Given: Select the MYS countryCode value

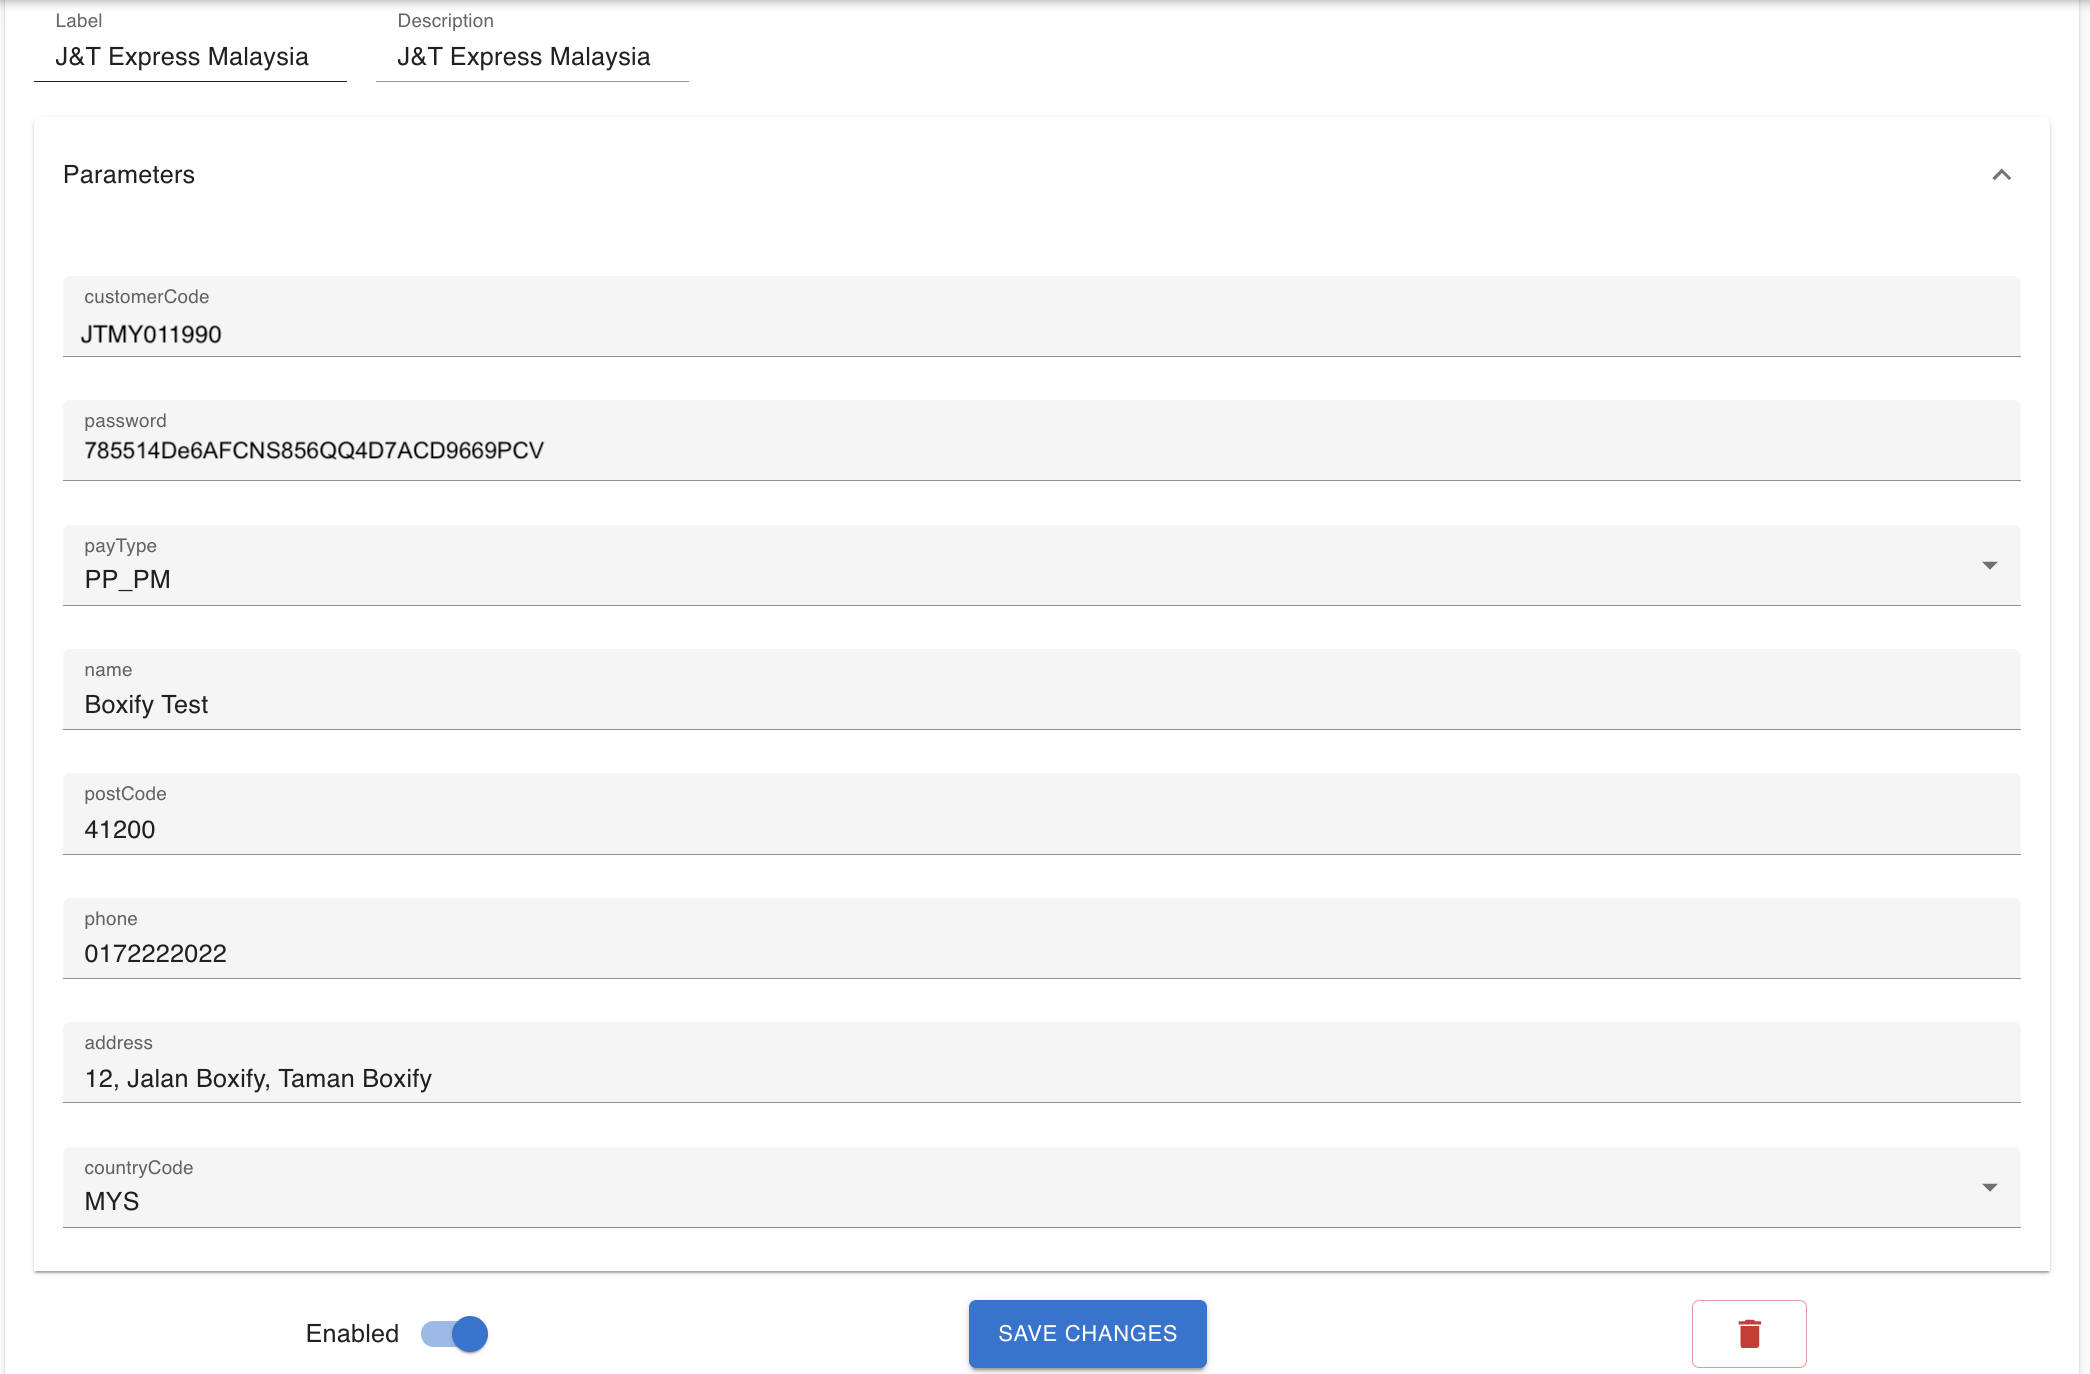Looking at the screenshot, I should click(112, 1202).
